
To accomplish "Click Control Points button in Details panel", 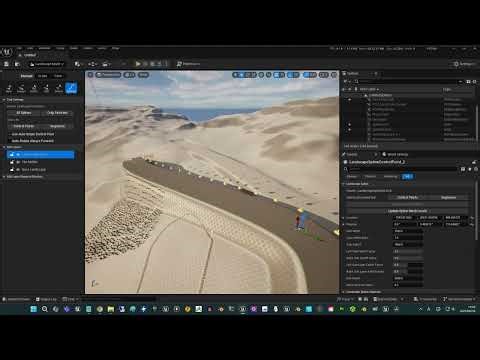I will pyautogui.click(x=407, y=198).
